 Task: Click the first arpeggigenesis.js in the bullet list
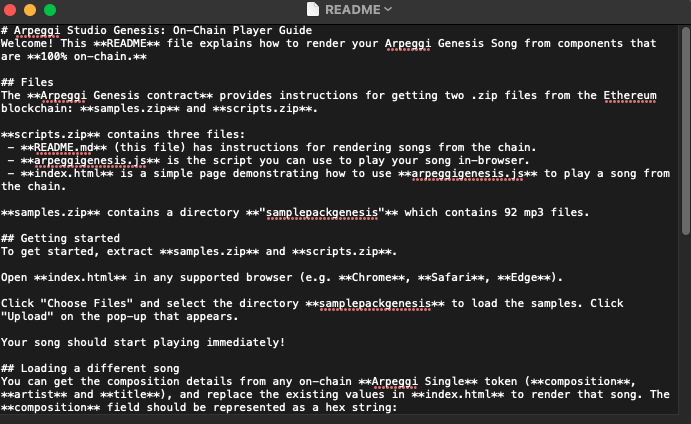(x=90, y=160)
